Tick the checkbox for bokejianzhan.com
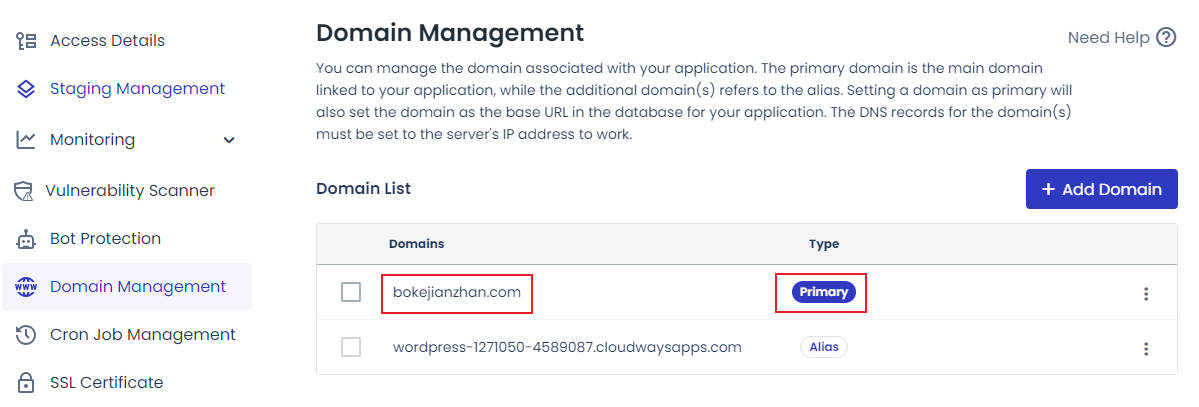1199x407 pixels. point(351,292)
